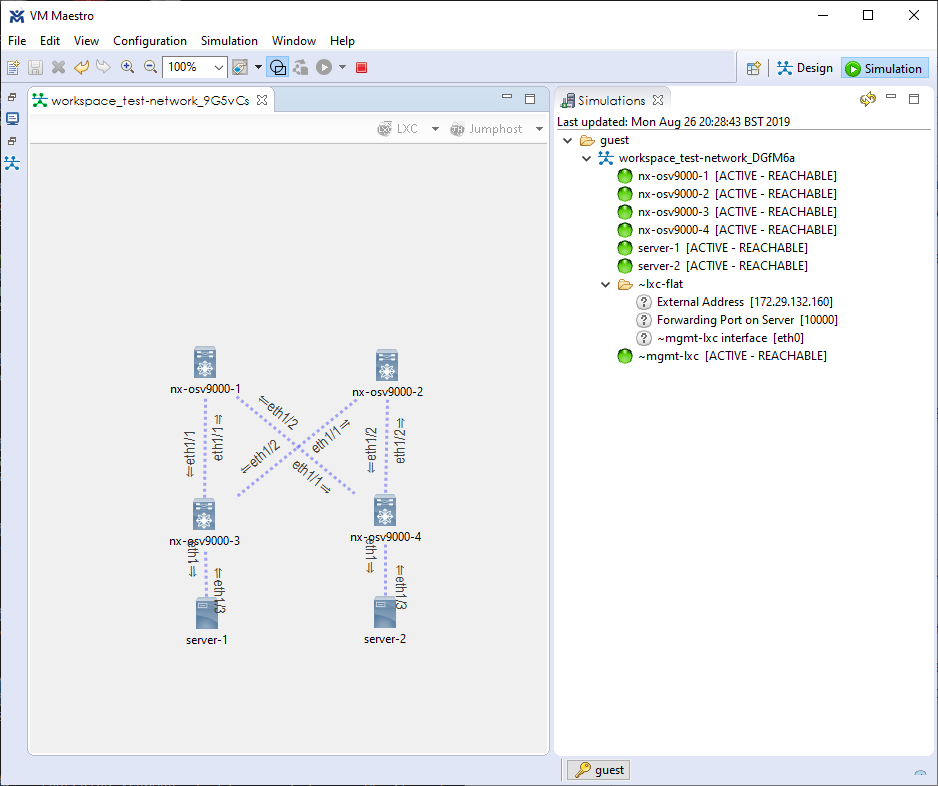Viewport: 938px width, 786px height.
Task: Open the File menu
Action: 17,41
